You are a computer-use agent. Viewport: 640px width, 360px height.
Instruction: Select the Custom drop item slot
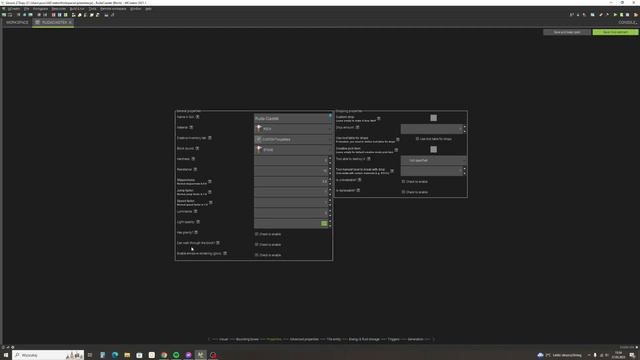pos(433,118)
